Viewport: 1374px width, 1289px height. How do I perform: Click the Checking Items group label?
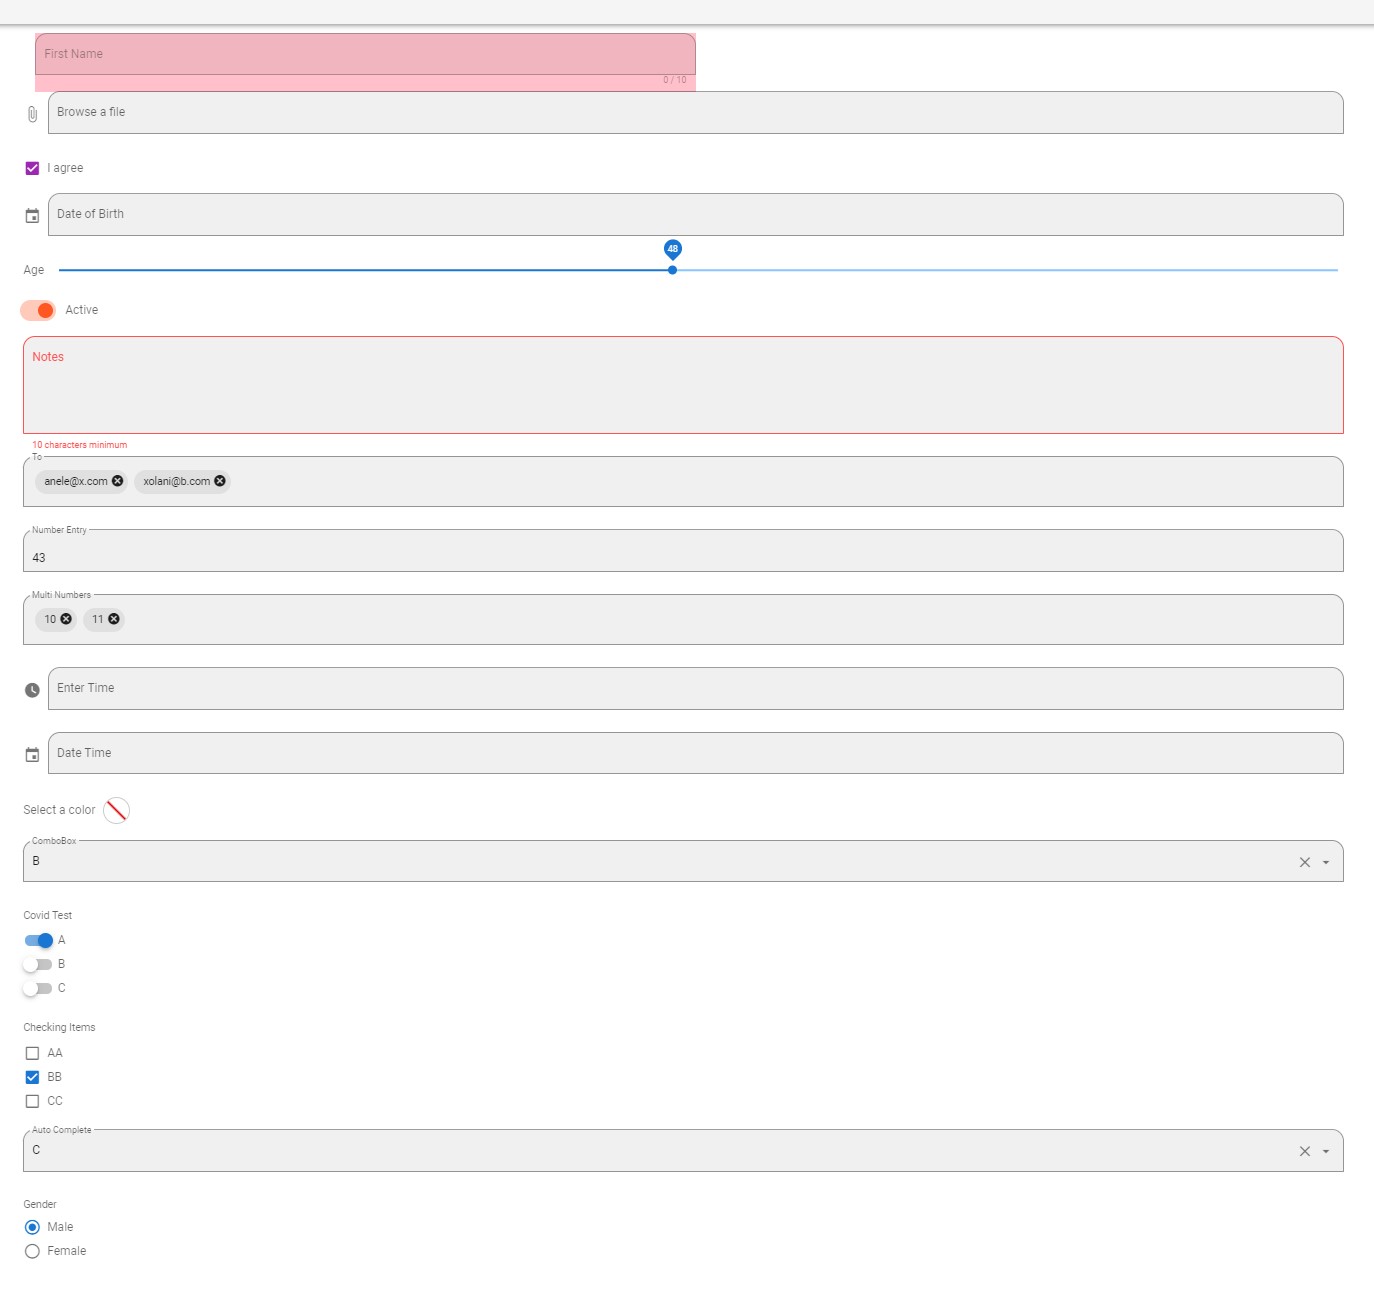[x=59, y=1027]
